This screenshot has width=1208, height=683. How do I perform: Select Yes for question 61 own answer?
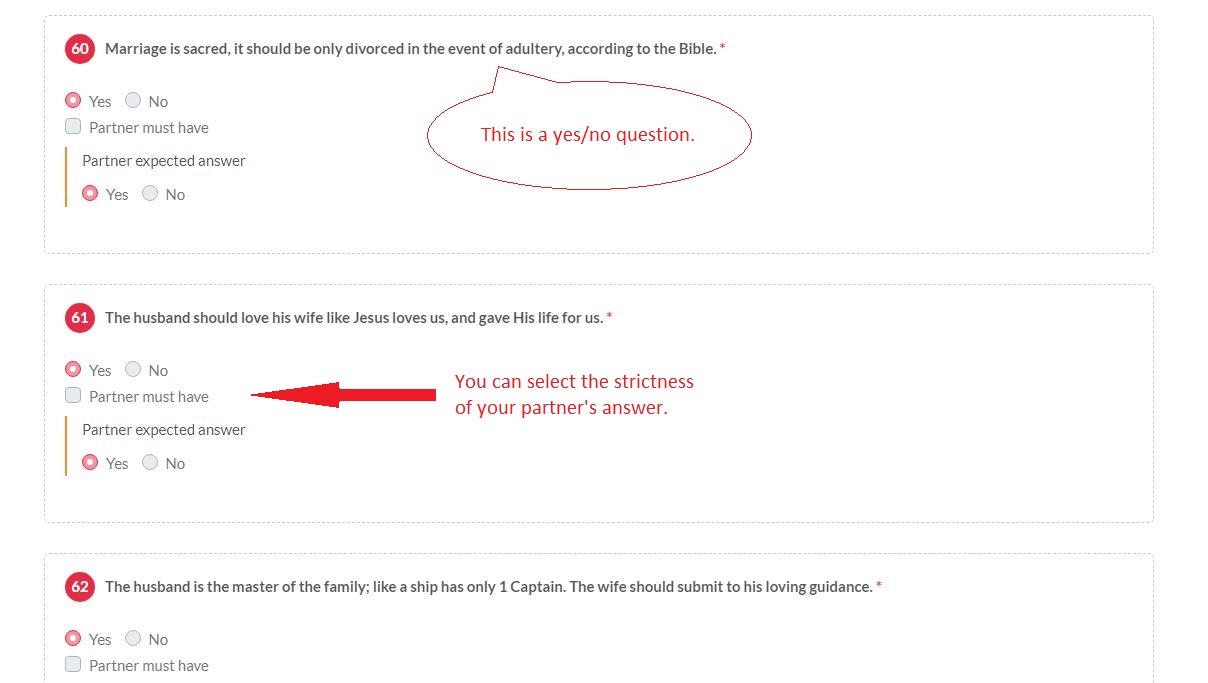pos(73,370)
